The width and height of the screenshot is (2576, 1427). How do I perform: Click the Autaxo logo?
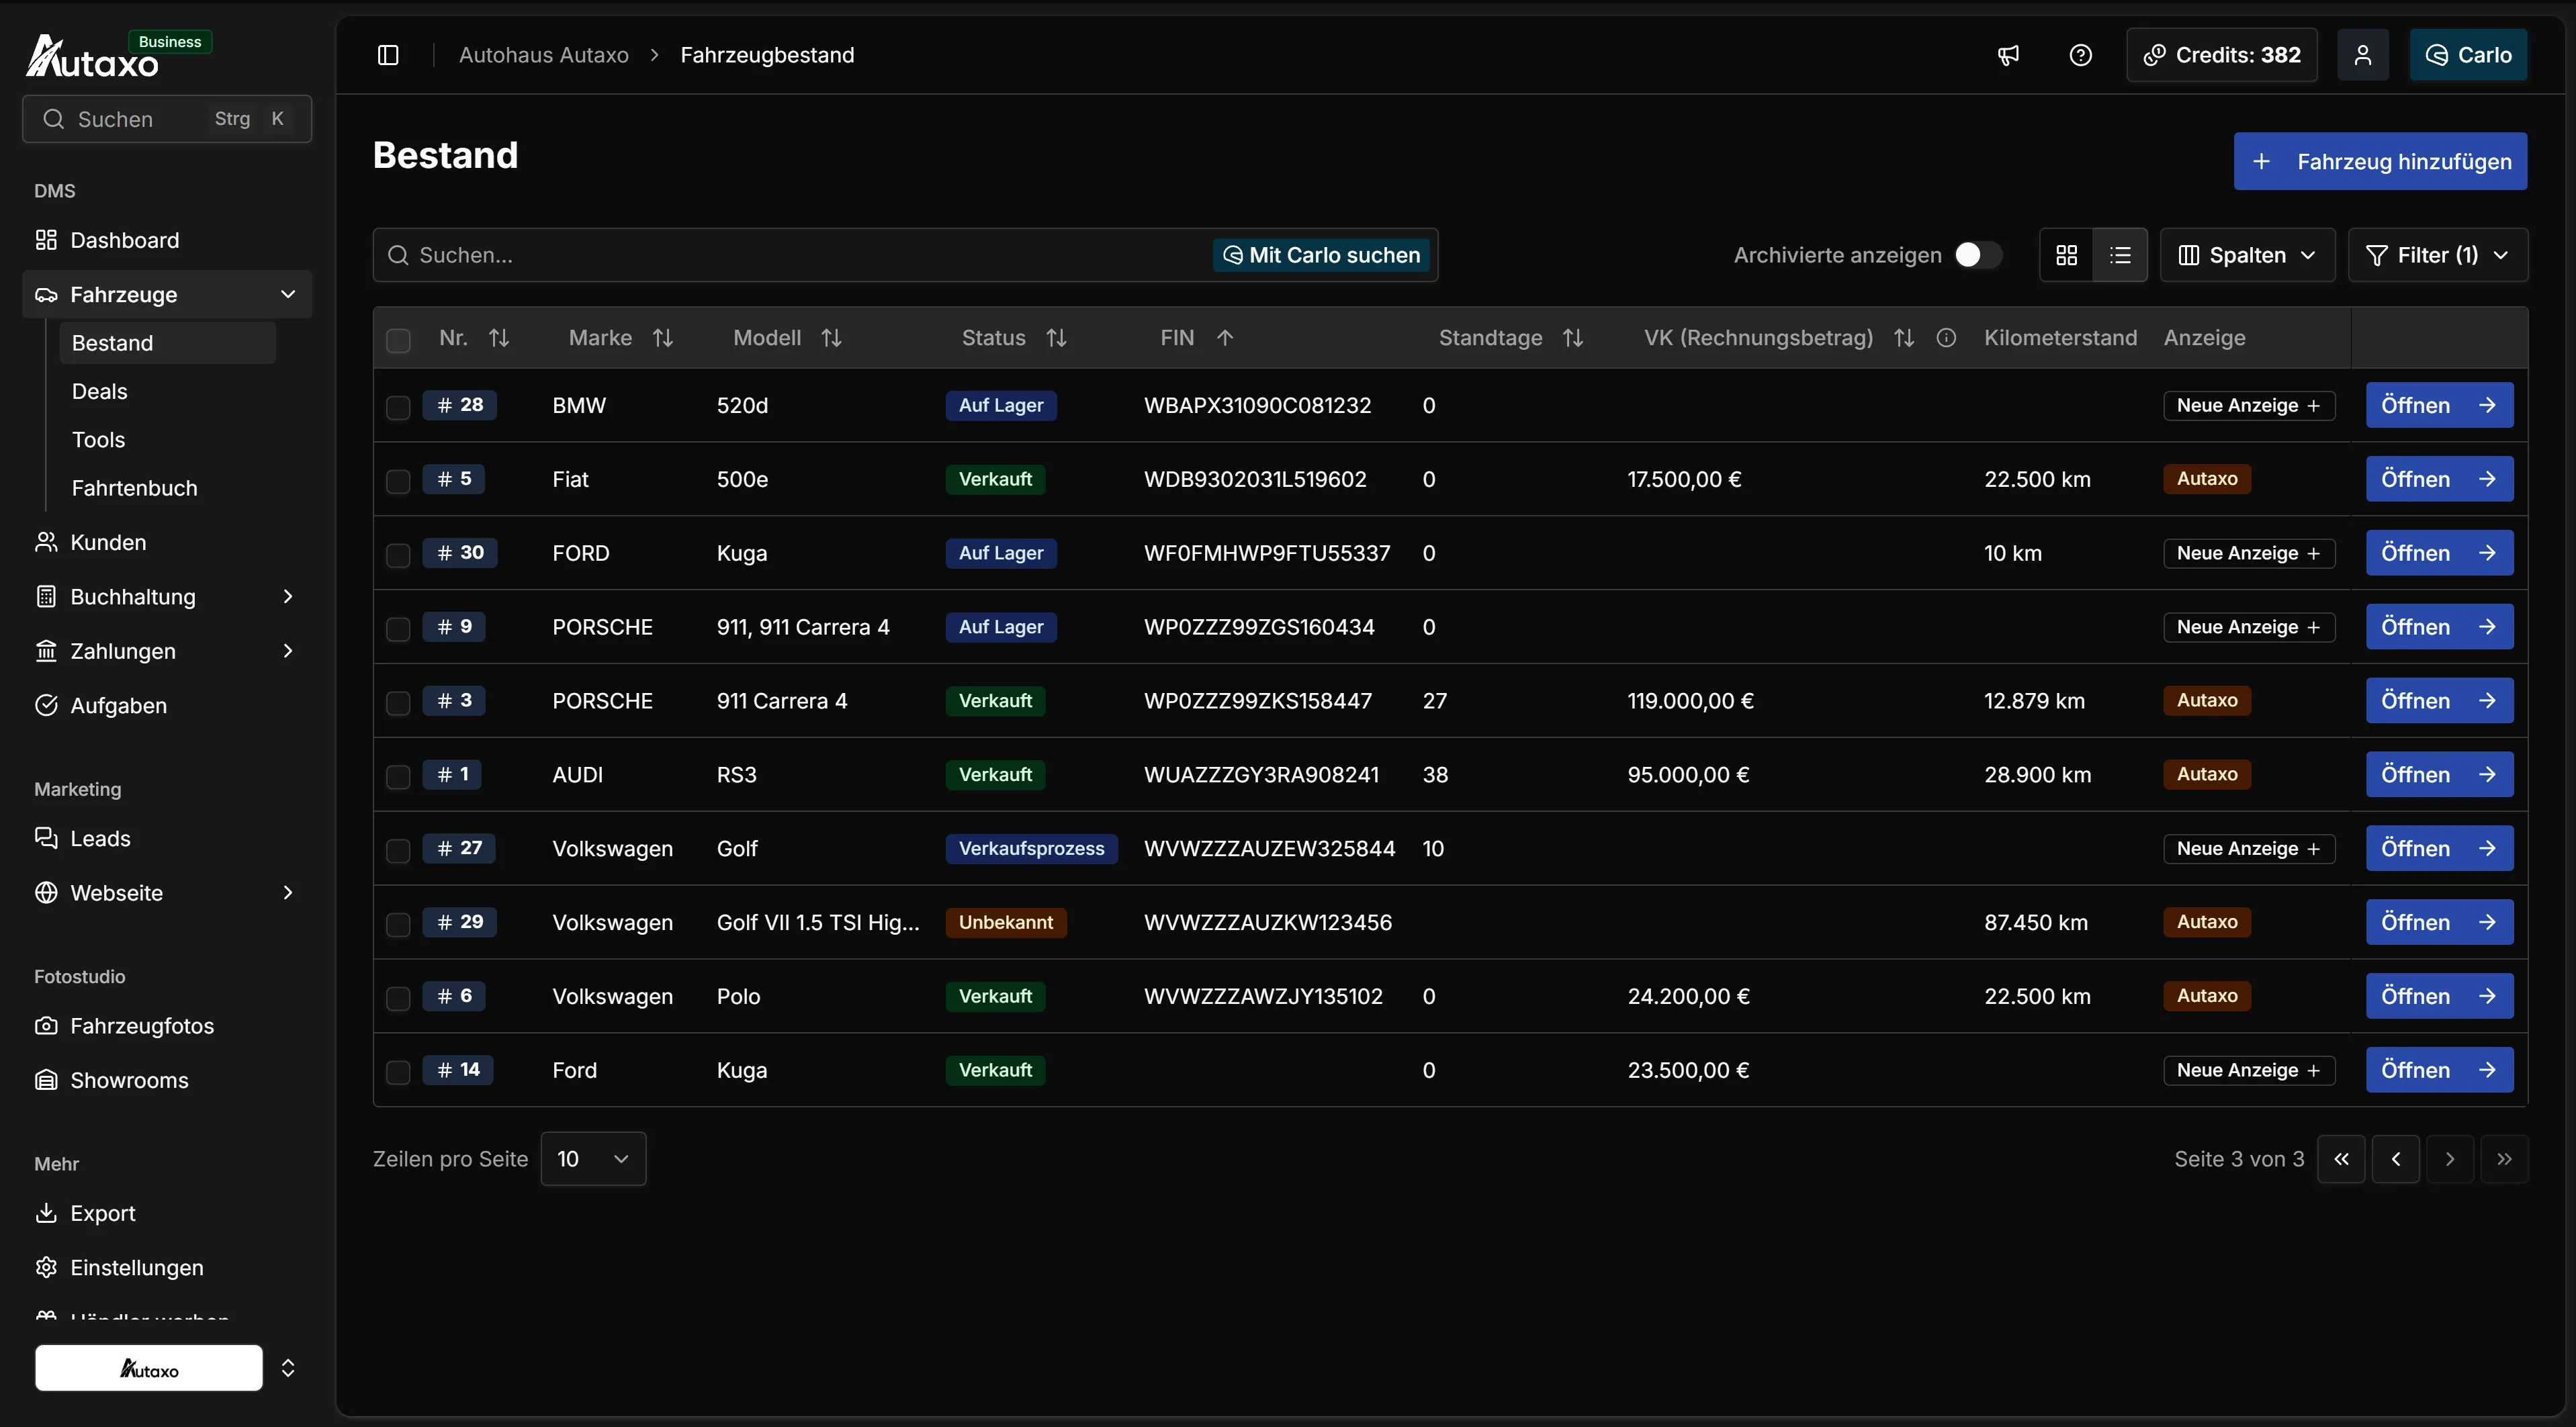point(92,56)
